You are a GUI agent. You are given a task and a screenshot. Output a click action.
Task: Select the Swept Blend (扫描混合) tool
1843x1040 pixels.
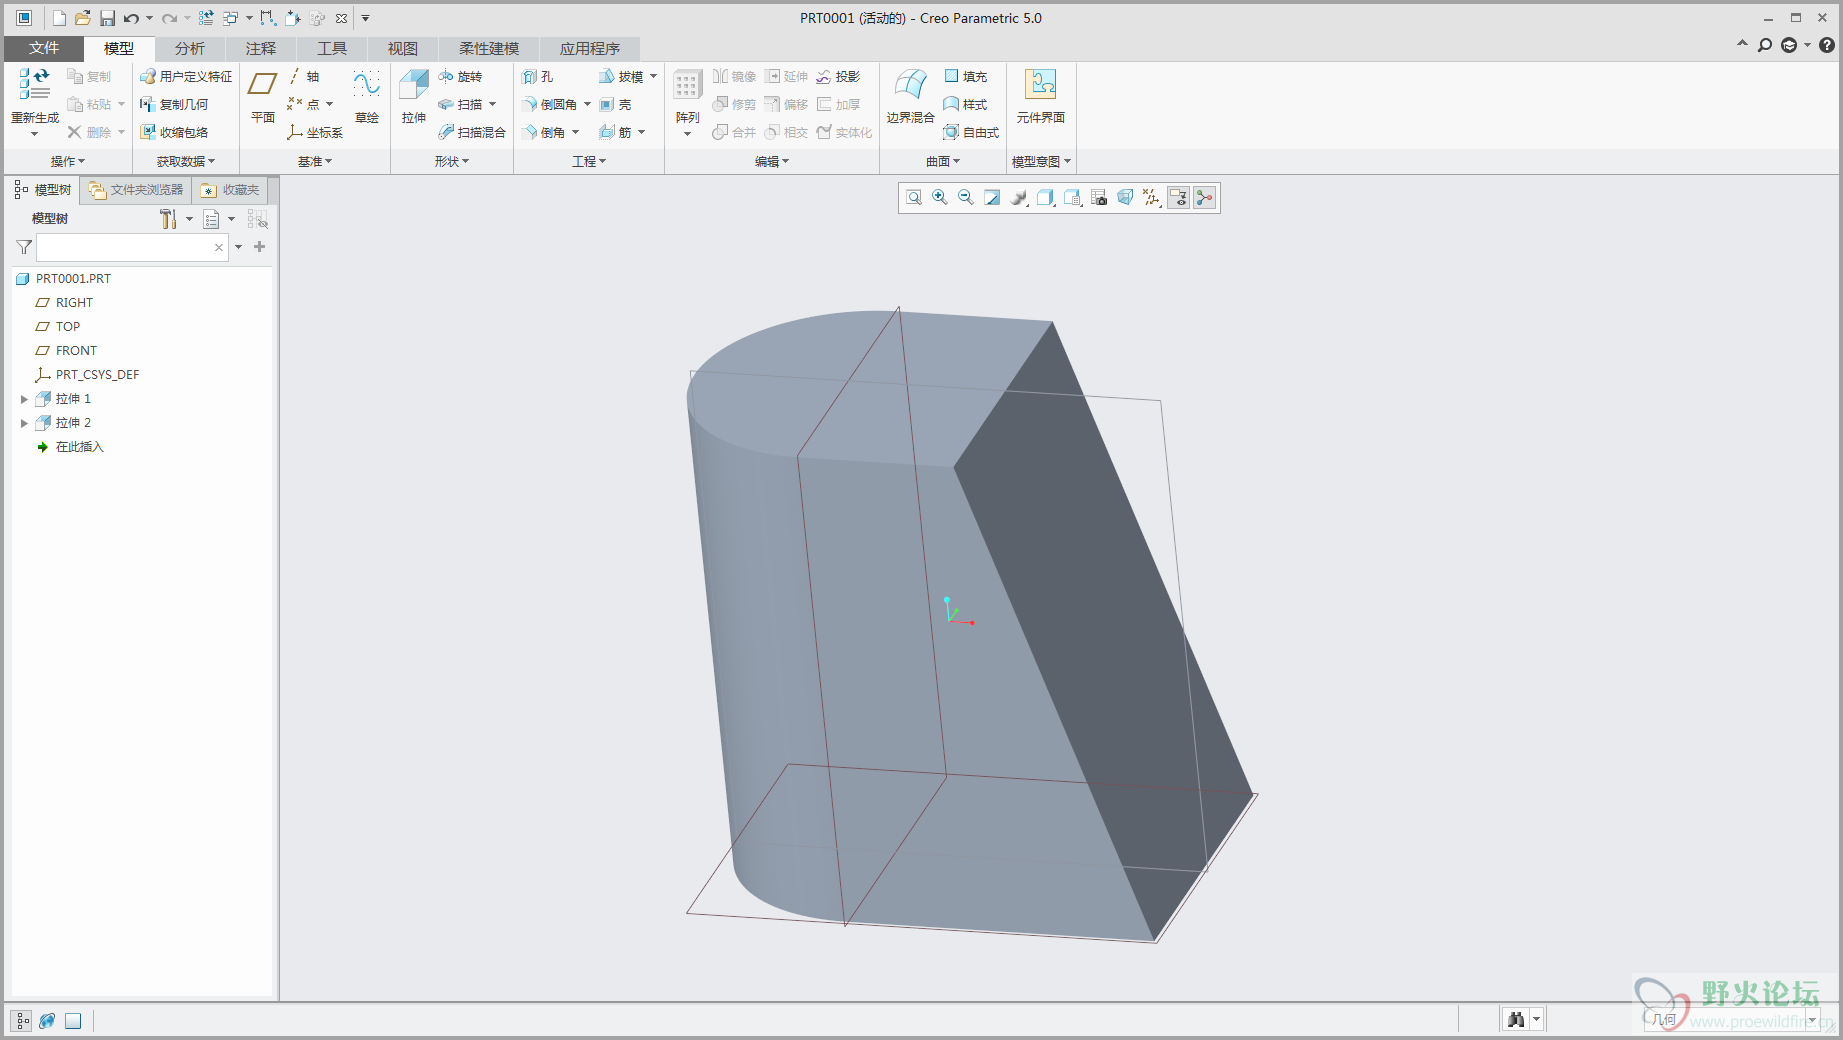point(472,132)
